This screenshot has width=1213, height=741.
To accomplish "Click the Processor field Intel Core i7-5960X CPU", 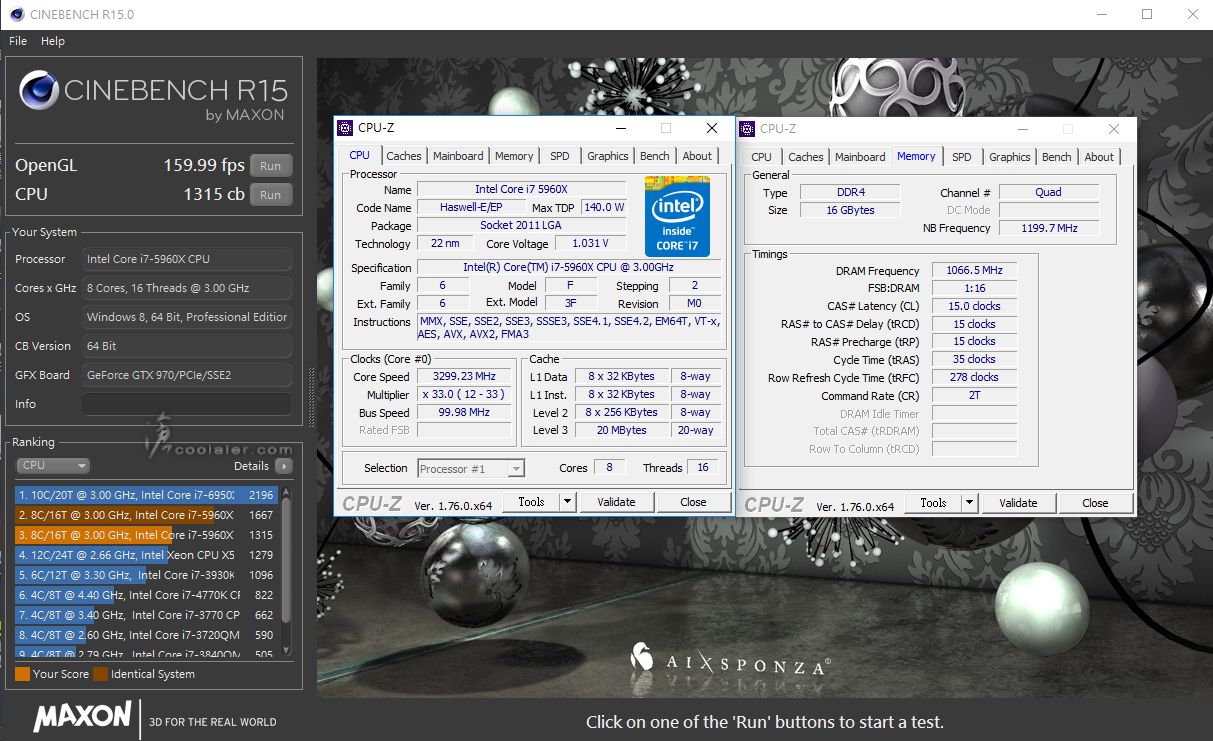I will tap(188, 259).
